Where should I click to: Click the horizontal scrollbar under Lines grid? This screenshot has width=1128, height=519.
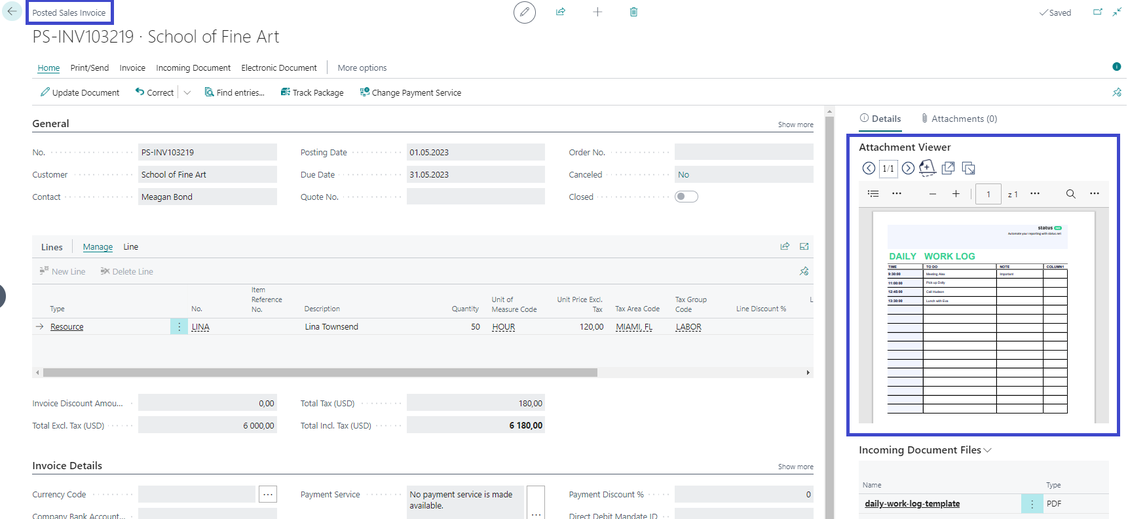point(320,372)
